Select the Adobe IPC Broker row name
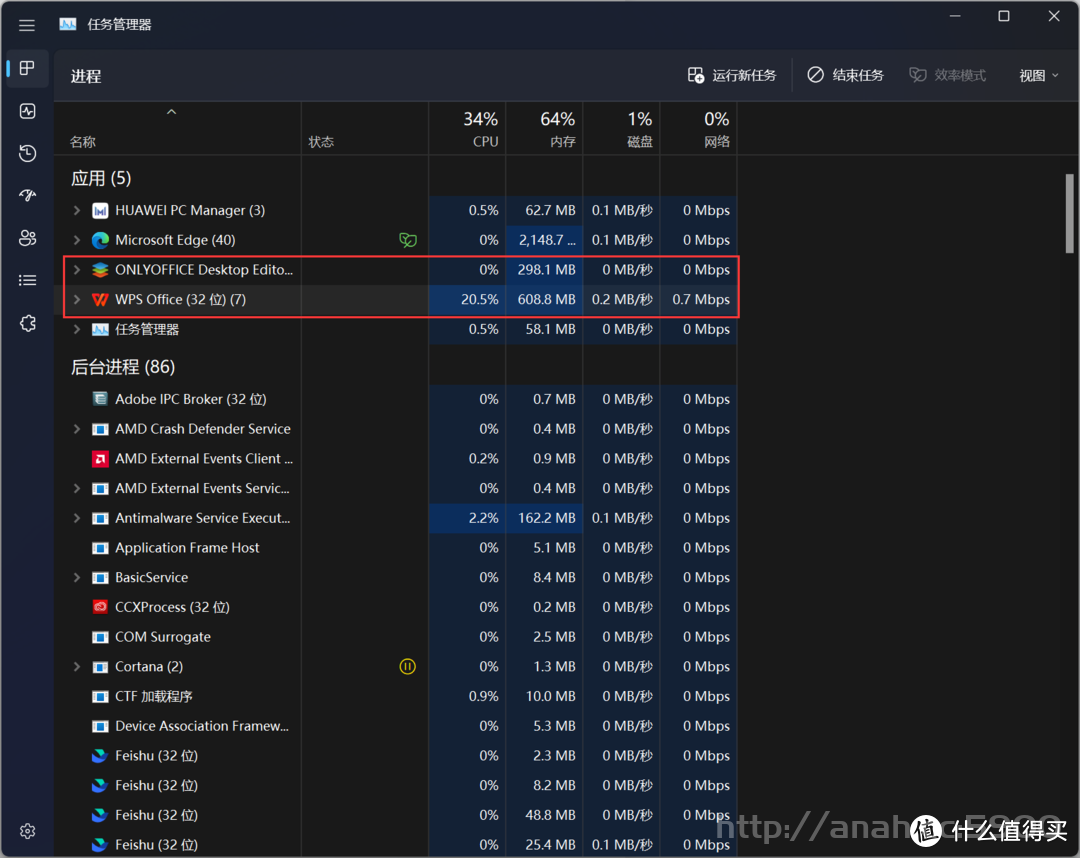 coord(191,399)
